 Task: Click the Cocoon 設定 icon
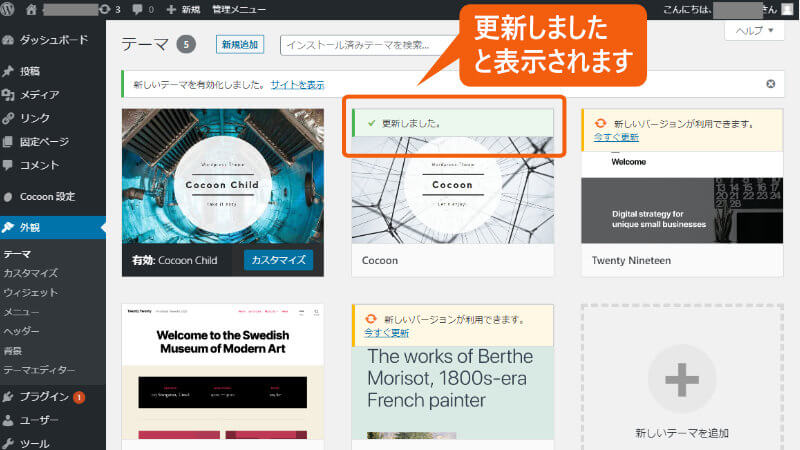(8, 196)
